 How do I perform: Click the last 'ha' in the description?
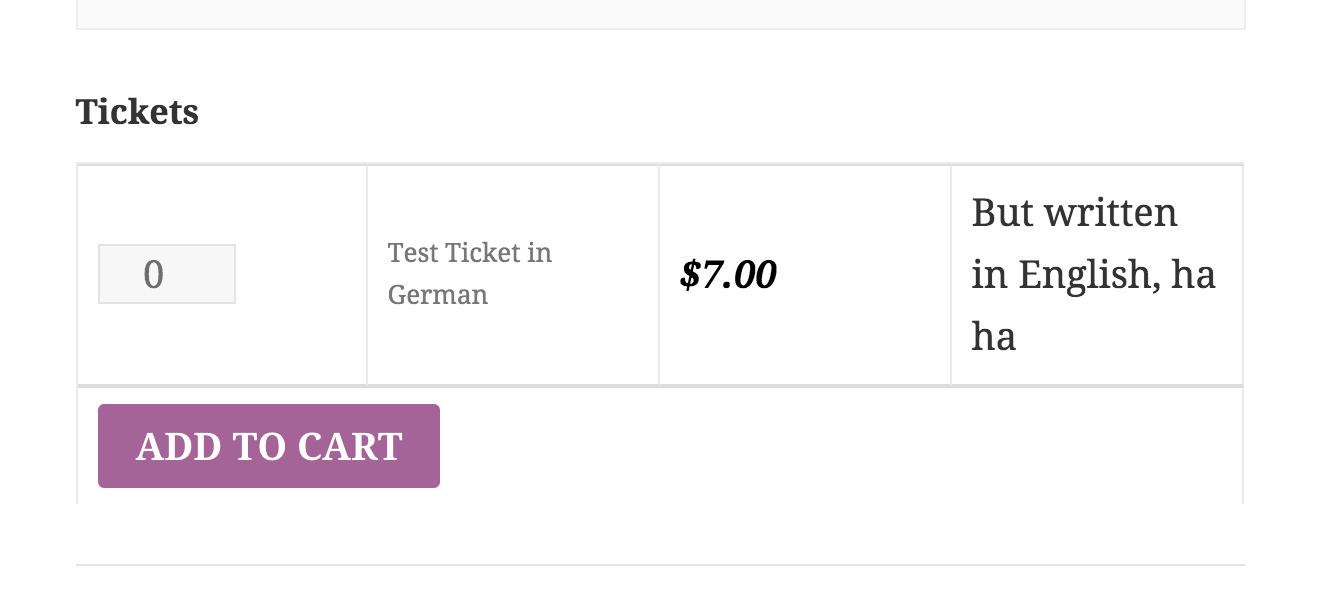[x=993, y=337]
